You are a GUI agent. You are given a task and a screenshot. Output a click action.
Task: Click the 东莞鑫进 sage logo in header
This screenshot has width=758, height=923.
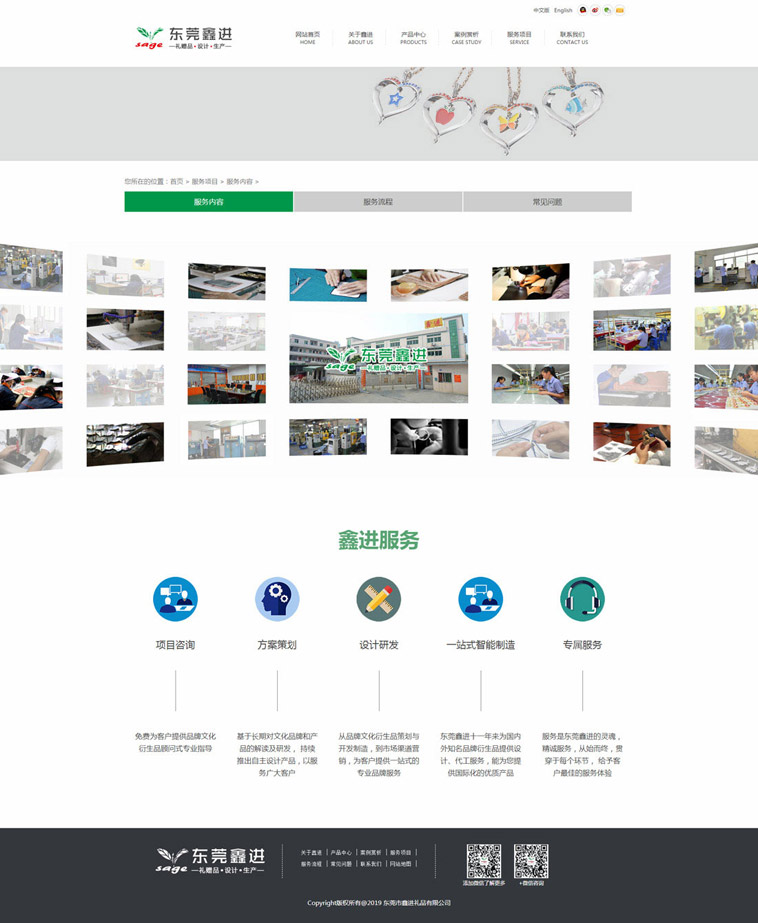pyautogui.click(x=185, y=38)
